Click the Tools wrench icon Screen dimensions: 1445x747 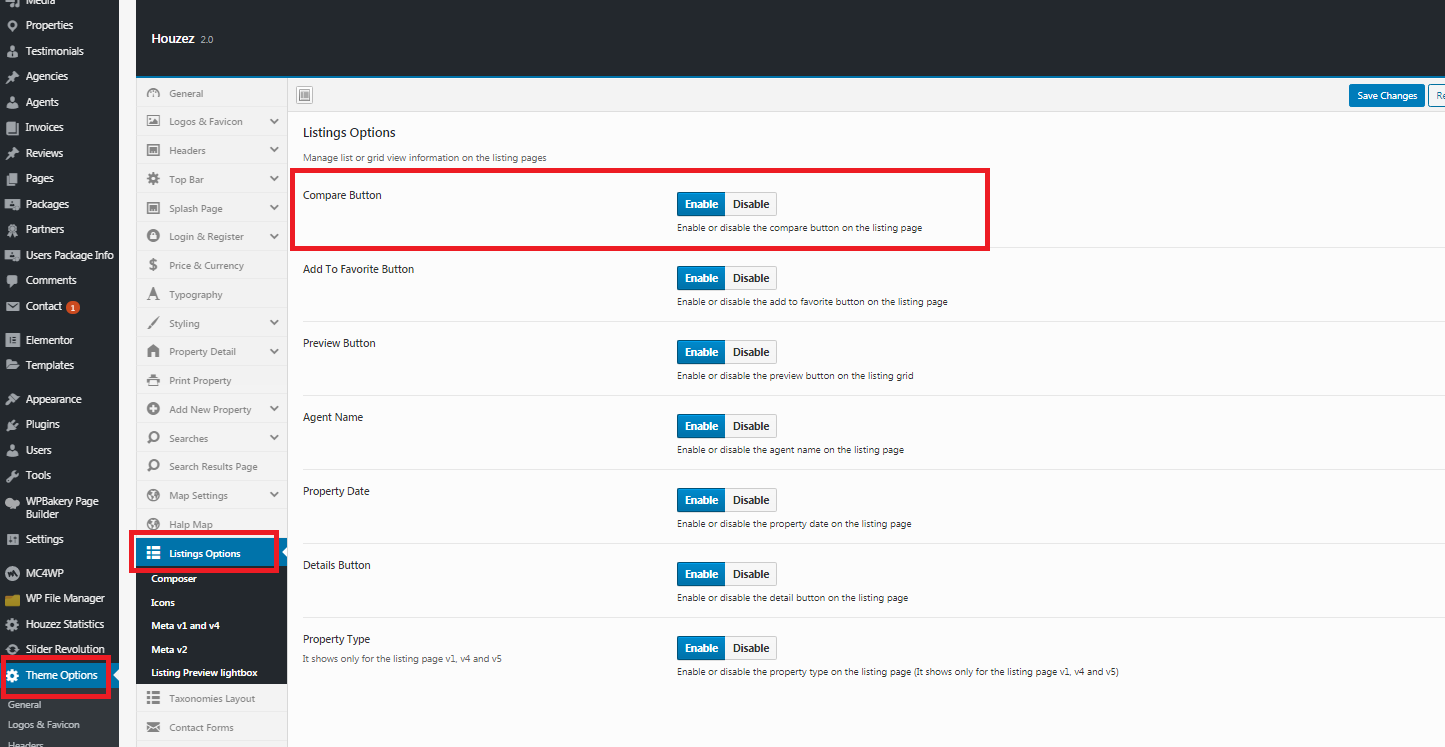pyautogui.click(x=12, y=476)
